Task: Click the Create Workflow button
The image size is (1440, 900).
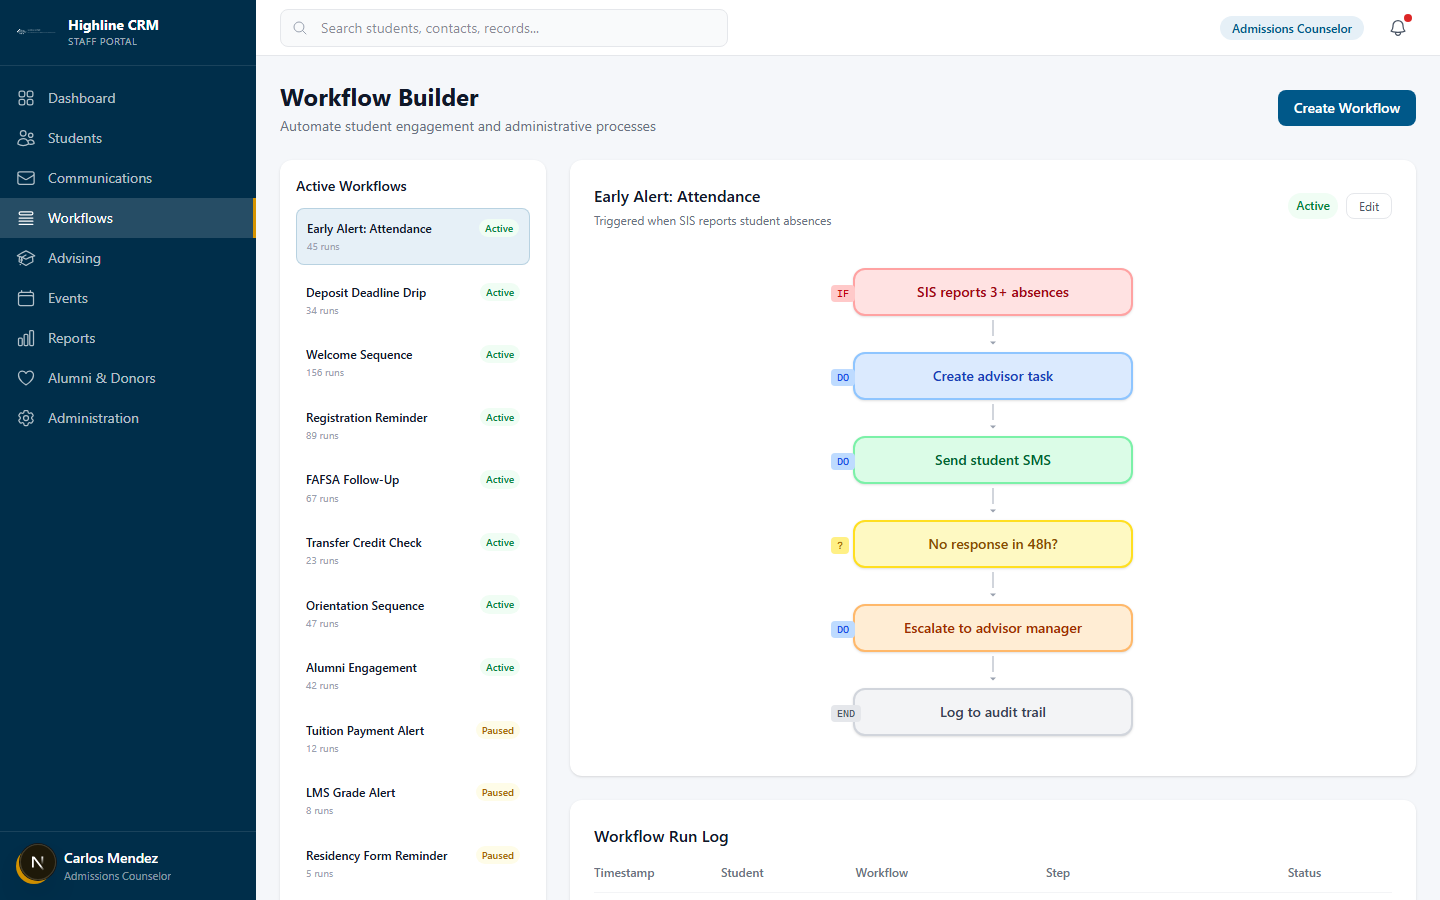Action: tap(1346, 108)
